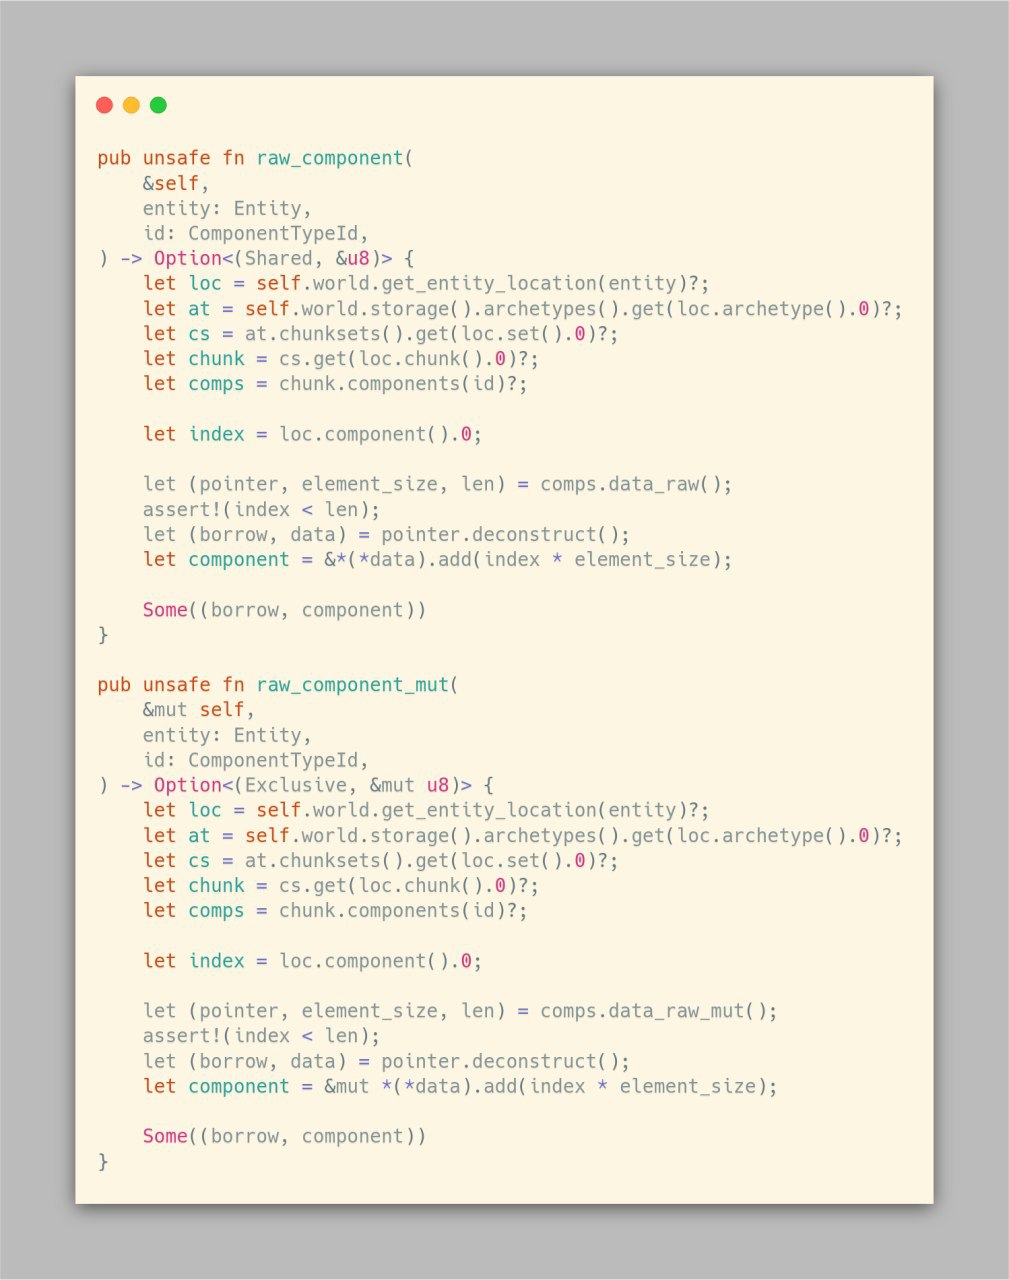Viewport: 1009px width, 1280px height.
Task: Click "Some((borrow, component))" inside raw_component_mut
Action: pyautogui.click(x=284, y=1137)
